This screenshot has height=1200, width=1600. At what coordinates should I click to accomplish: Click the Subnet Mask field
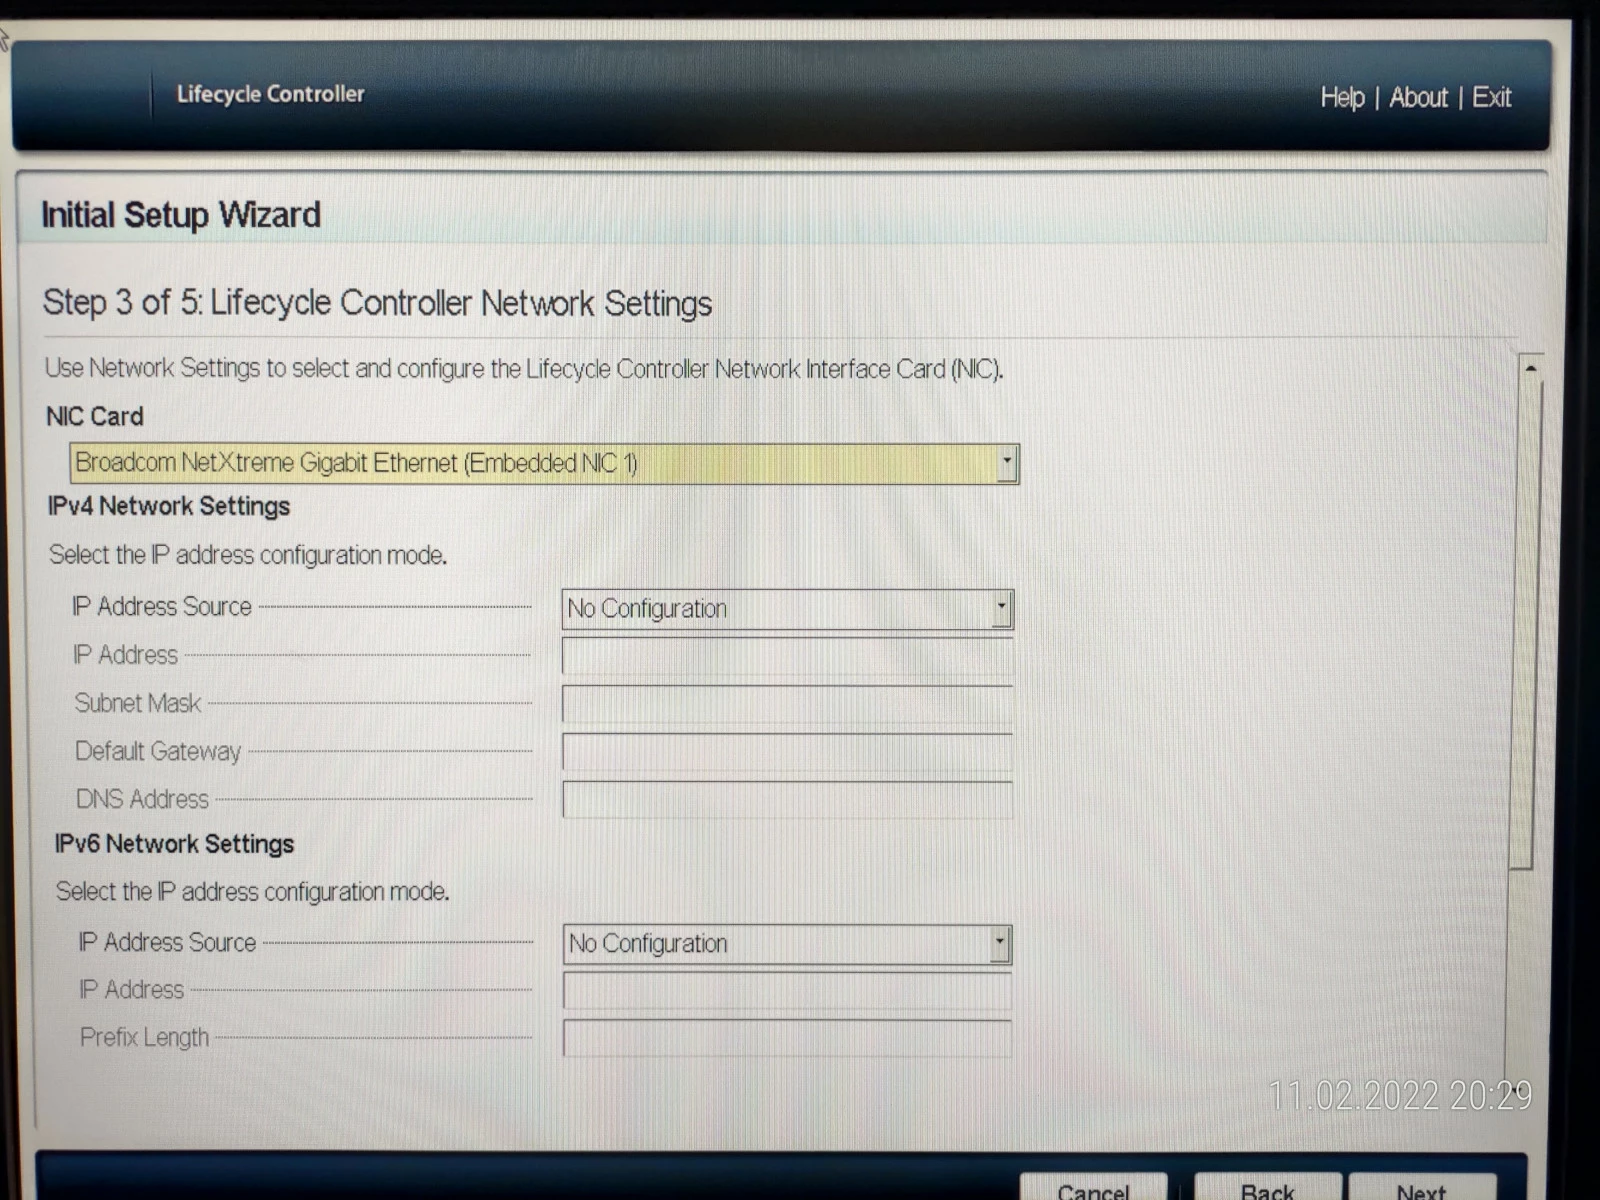point(788,704)
